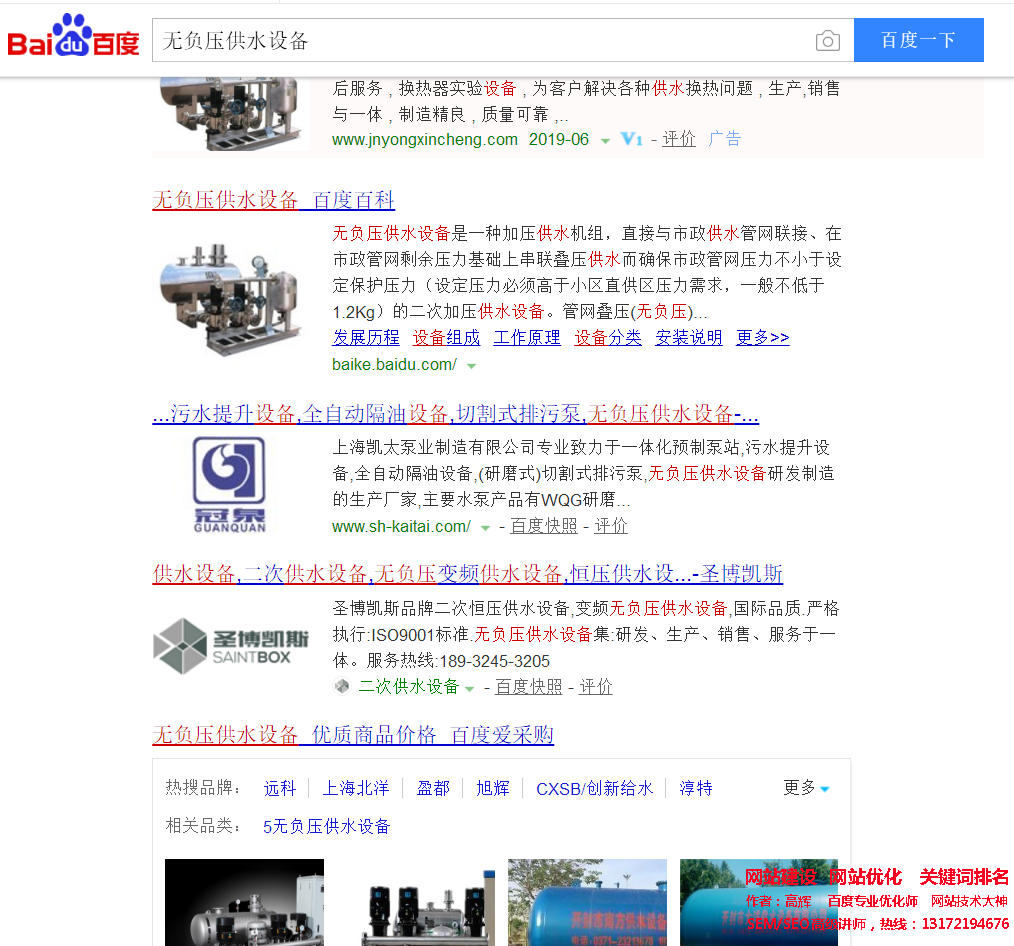Expand dropdown arrow next to www.sh-kaitai.com
Image resolution: width=1014 pixels, height=946 pixels.
[486, 527]
